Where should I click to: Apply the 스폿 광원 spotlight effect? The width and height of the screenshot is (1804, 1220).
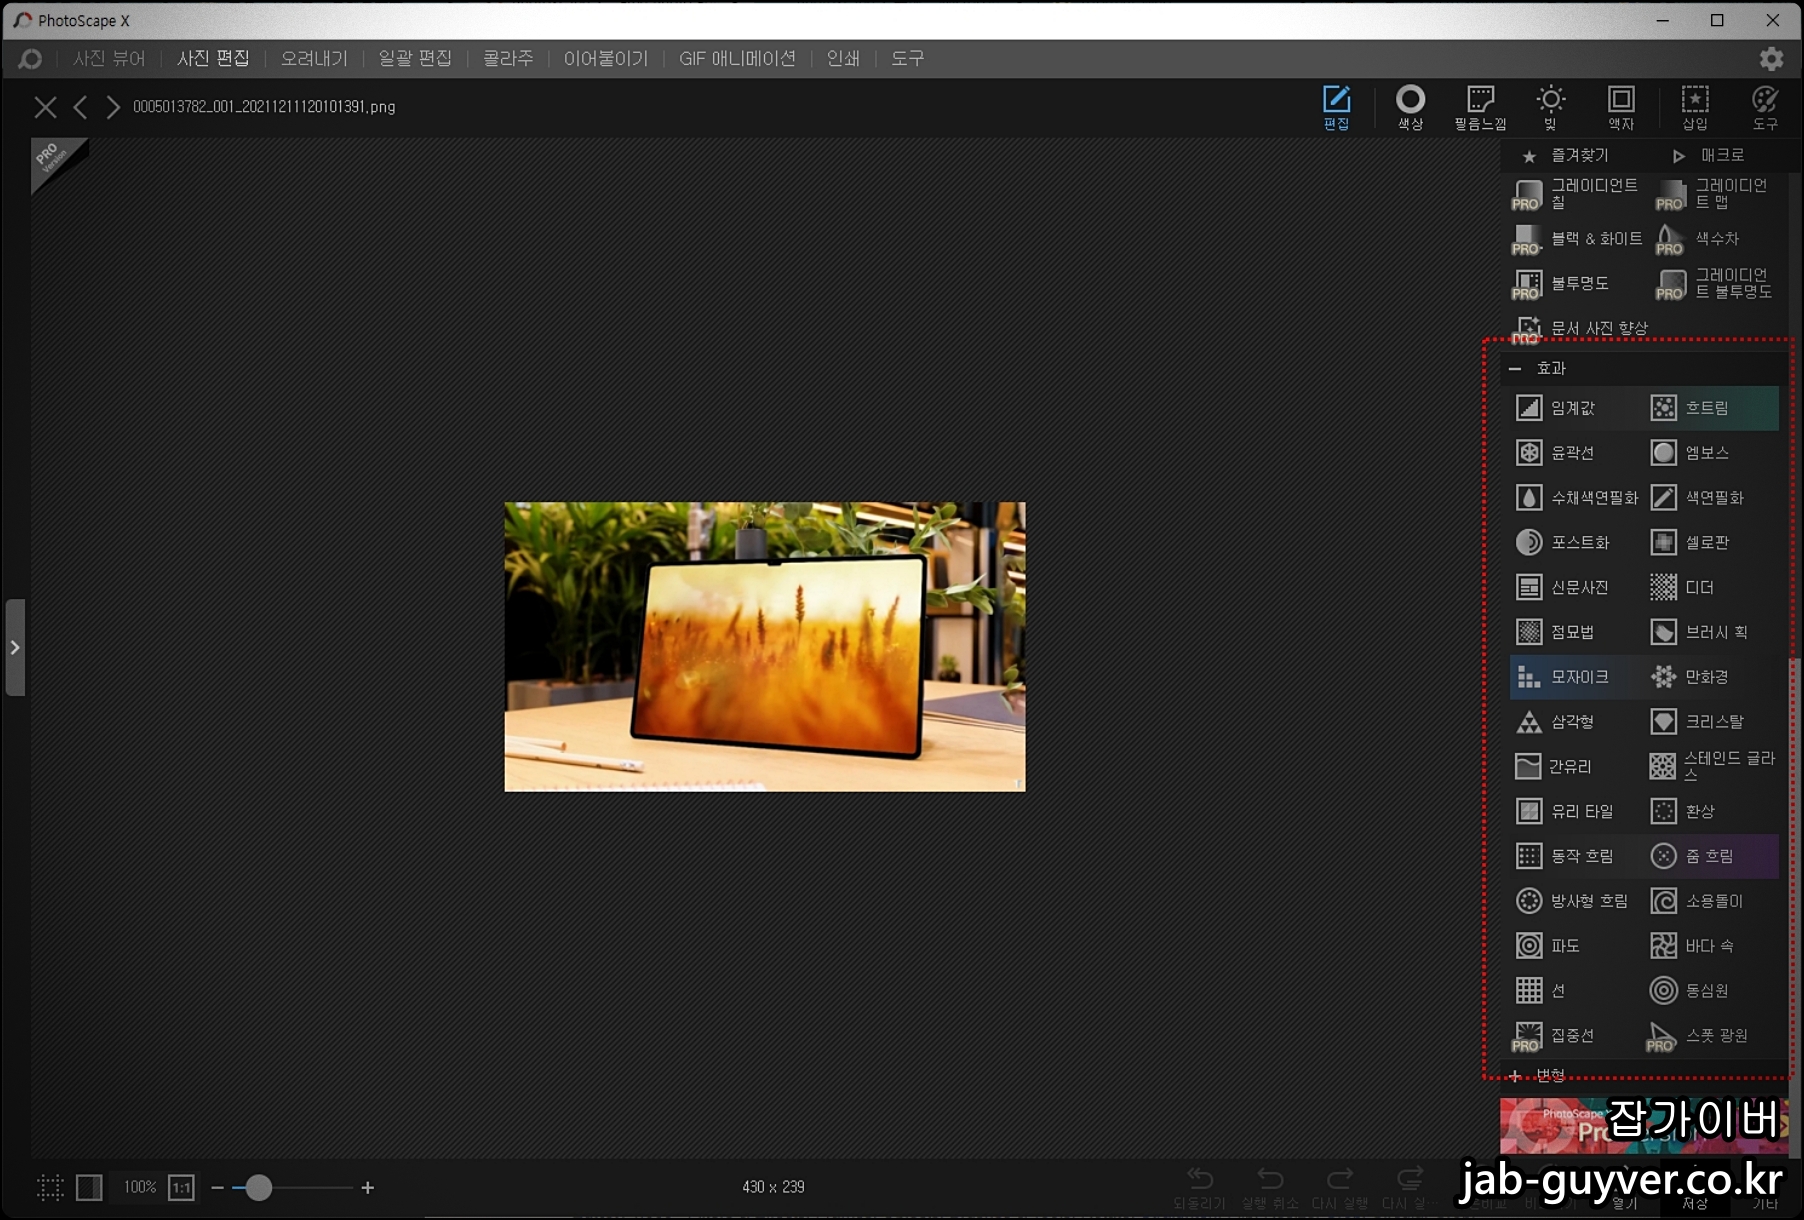point(1712,1036)
